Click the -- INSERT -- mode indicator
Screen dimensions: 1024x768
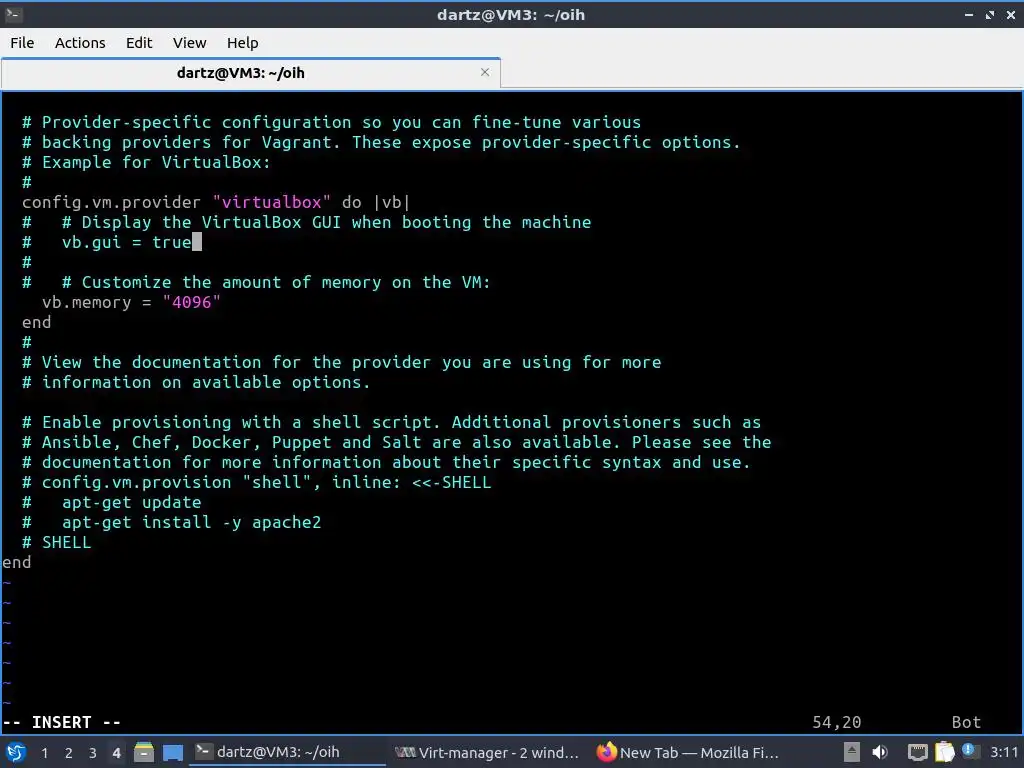62,722
